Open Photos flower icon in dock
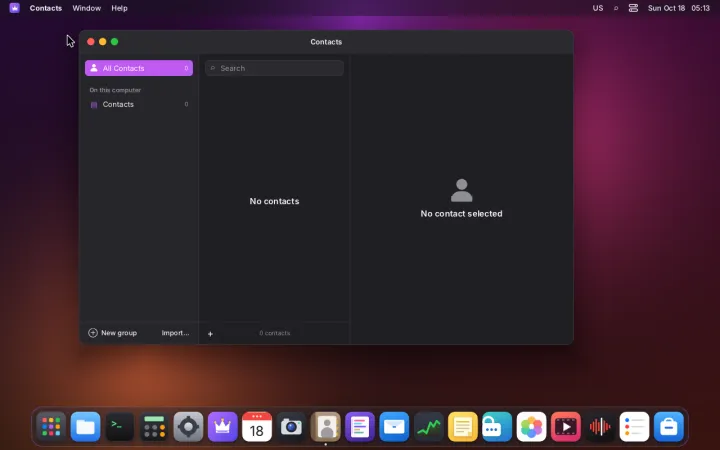720x450 pixels. click(x=531, y=427)
